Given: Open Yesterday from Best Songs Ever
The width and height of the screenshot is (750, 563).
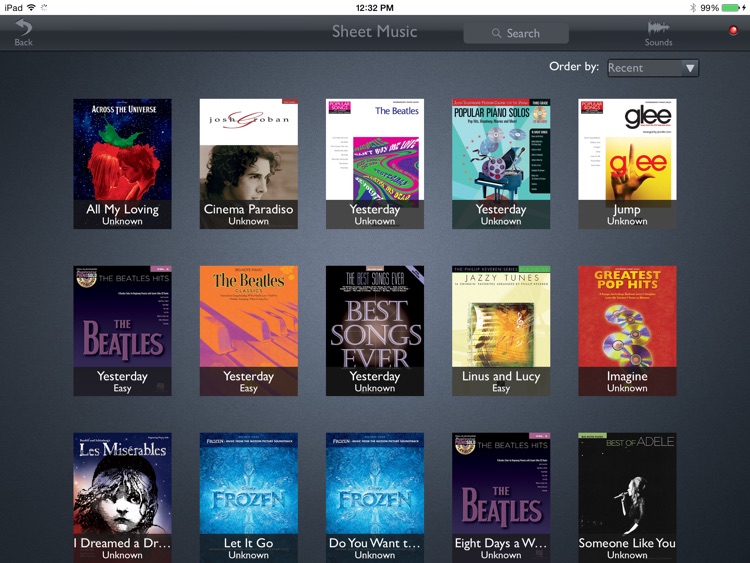Looking at the screenshot, I should coord(375,331).
